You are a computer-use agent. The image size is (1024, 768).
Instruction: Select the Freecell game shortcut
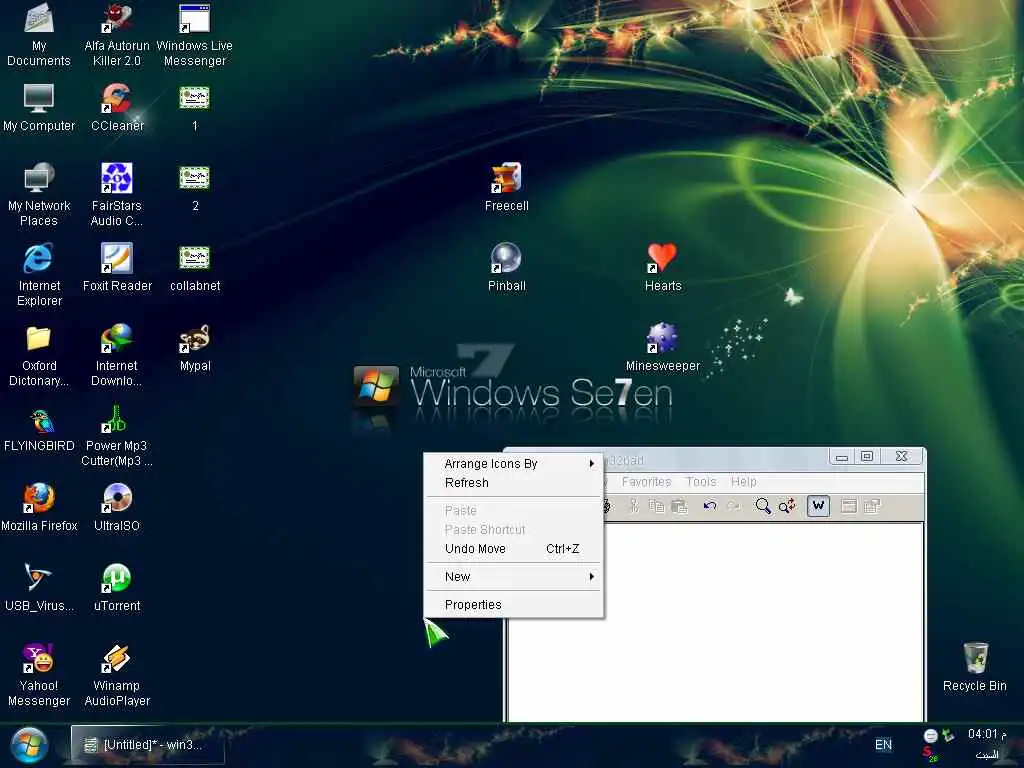coord(507,188)
